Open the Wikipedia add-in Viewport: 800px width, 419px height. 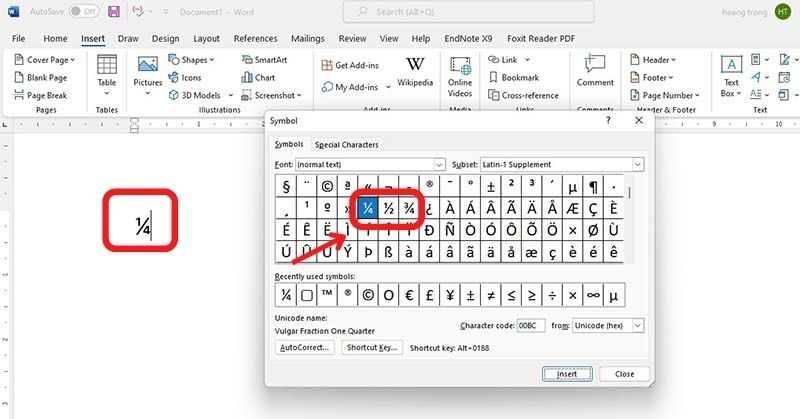(415, 71)
